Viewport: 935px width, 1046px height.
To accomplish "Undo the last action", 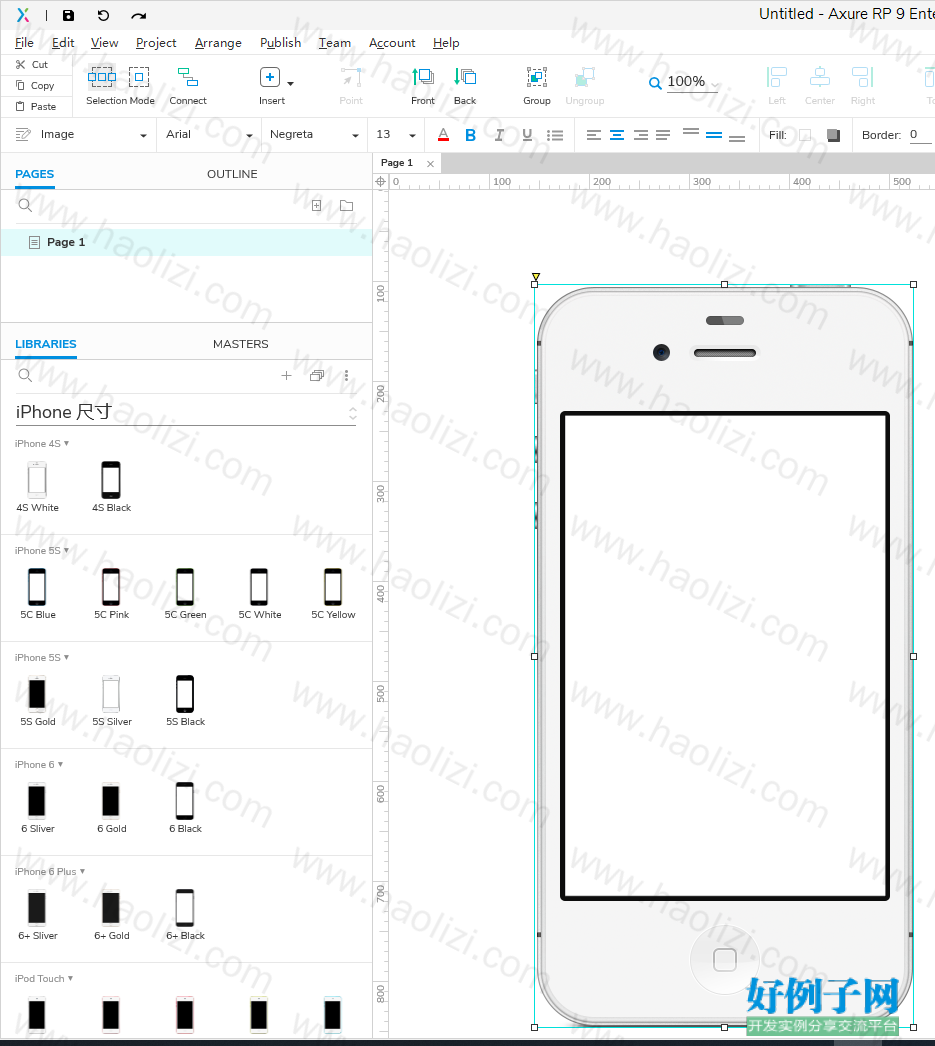I will click(103, 15).
